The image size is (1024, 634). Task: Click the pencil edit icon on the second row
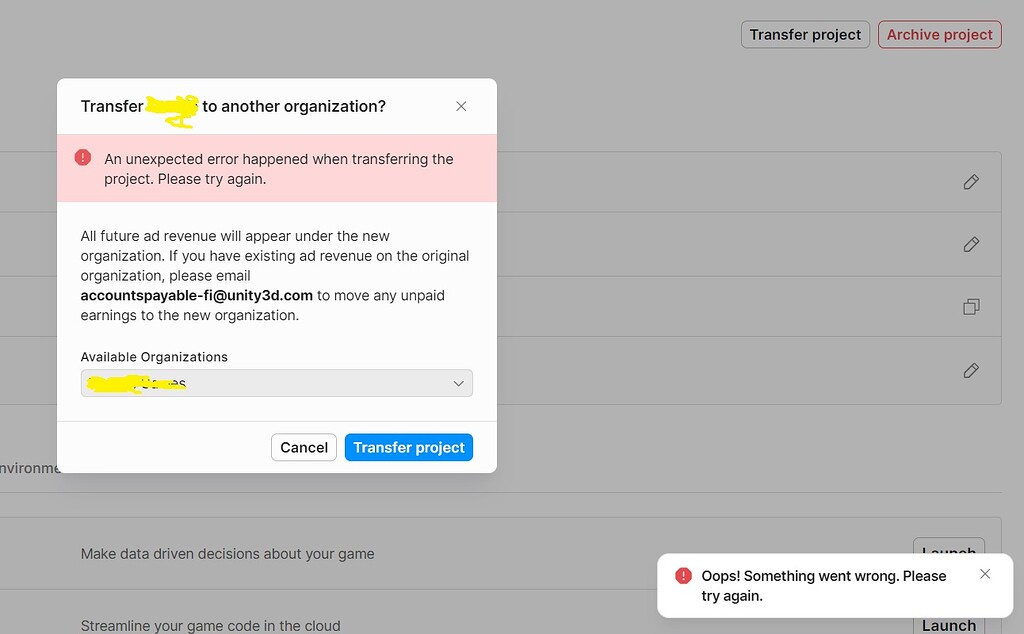pyautogui.click(x=970, y=244)
